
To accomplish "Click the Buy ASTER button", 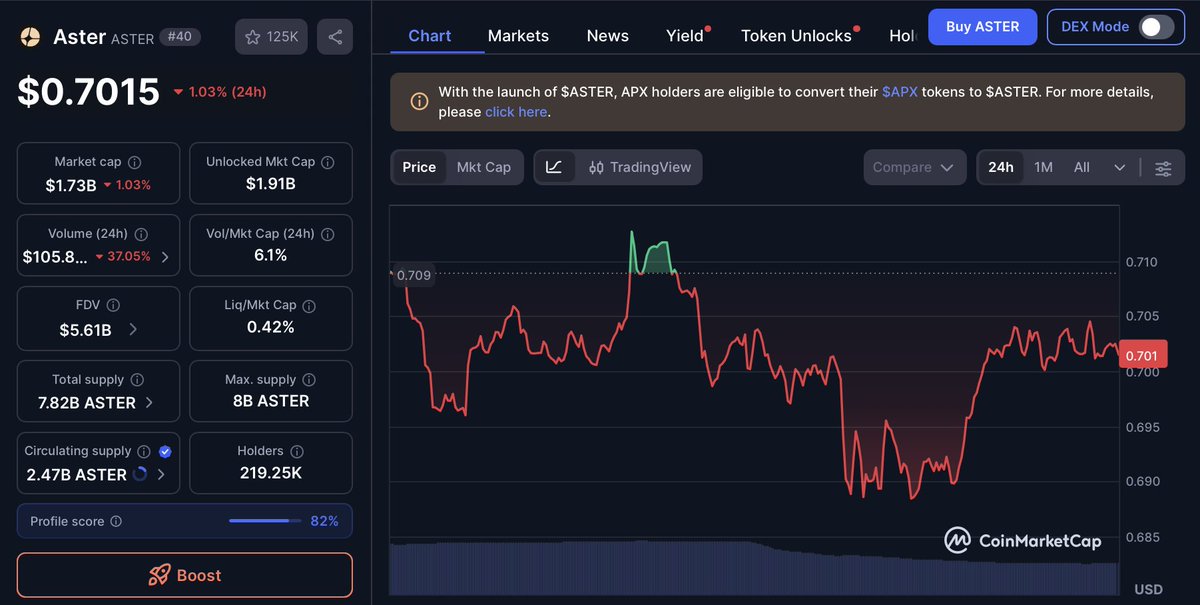I will tap(982, 27).
